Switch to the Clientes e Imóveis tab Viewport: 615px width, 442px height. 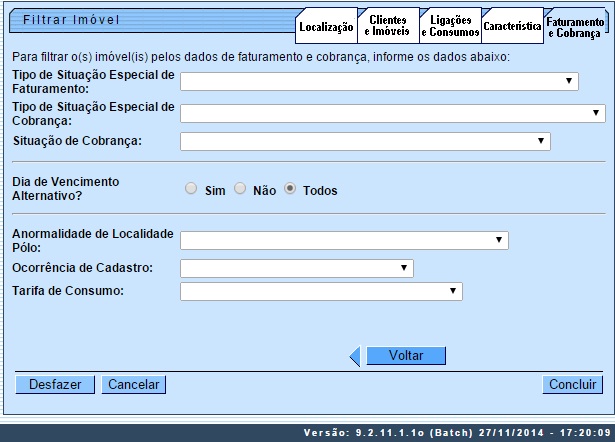pos(387,26)
